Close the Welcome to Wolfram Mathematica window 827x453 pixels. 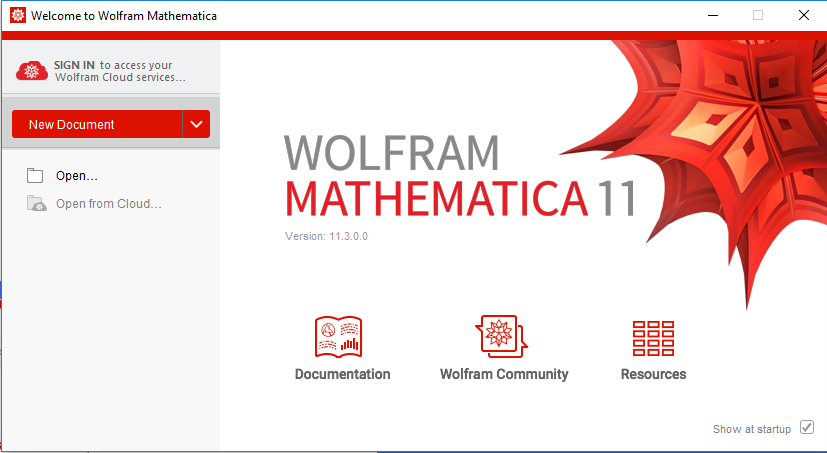(x=803, y=15)
